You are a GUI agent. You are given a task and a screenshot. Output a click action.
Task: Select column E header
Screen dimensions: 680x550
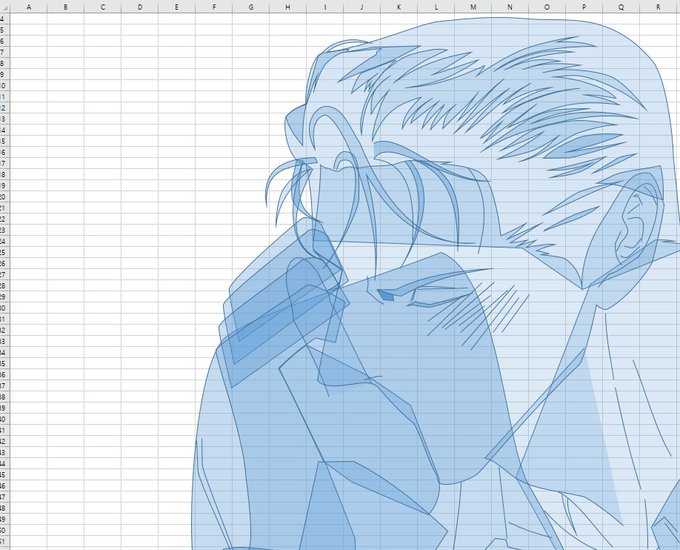[177, 7]
